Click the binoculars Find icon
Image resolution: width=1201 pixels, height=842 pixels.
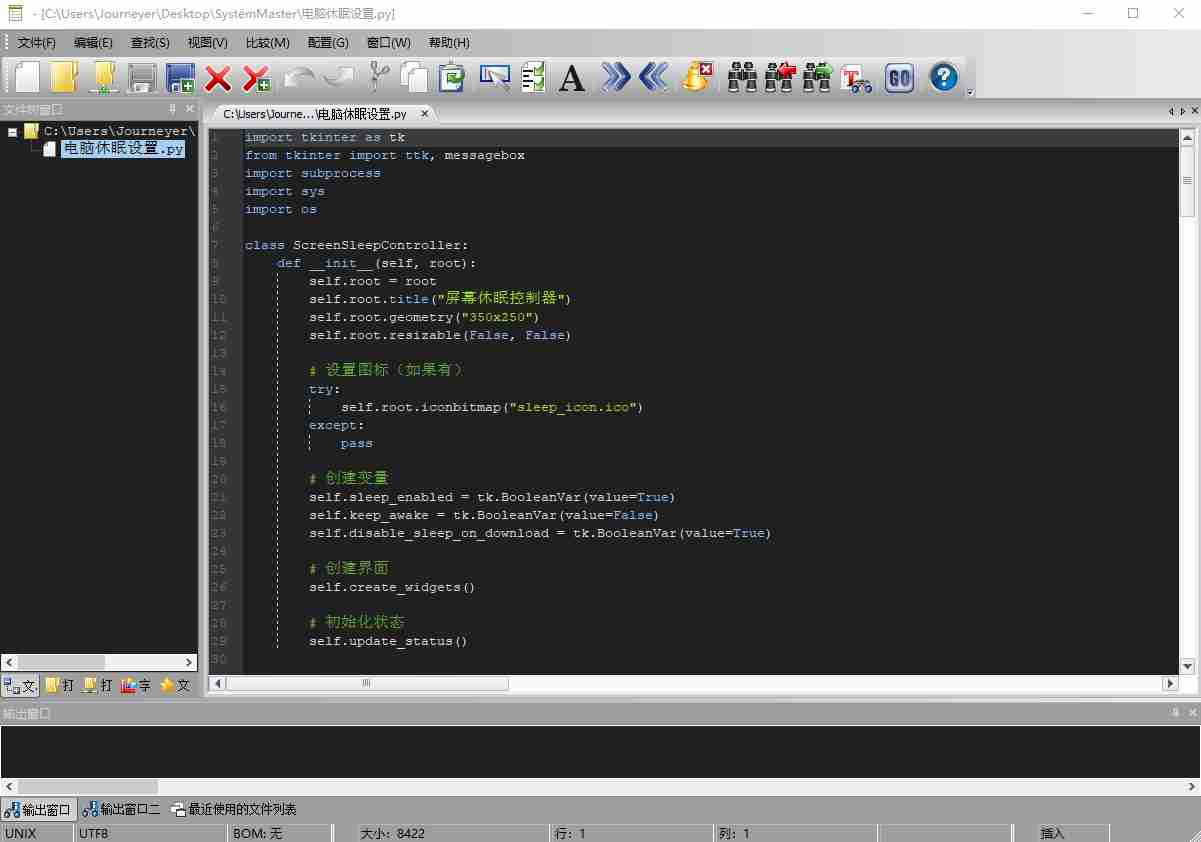coord(742,77)
